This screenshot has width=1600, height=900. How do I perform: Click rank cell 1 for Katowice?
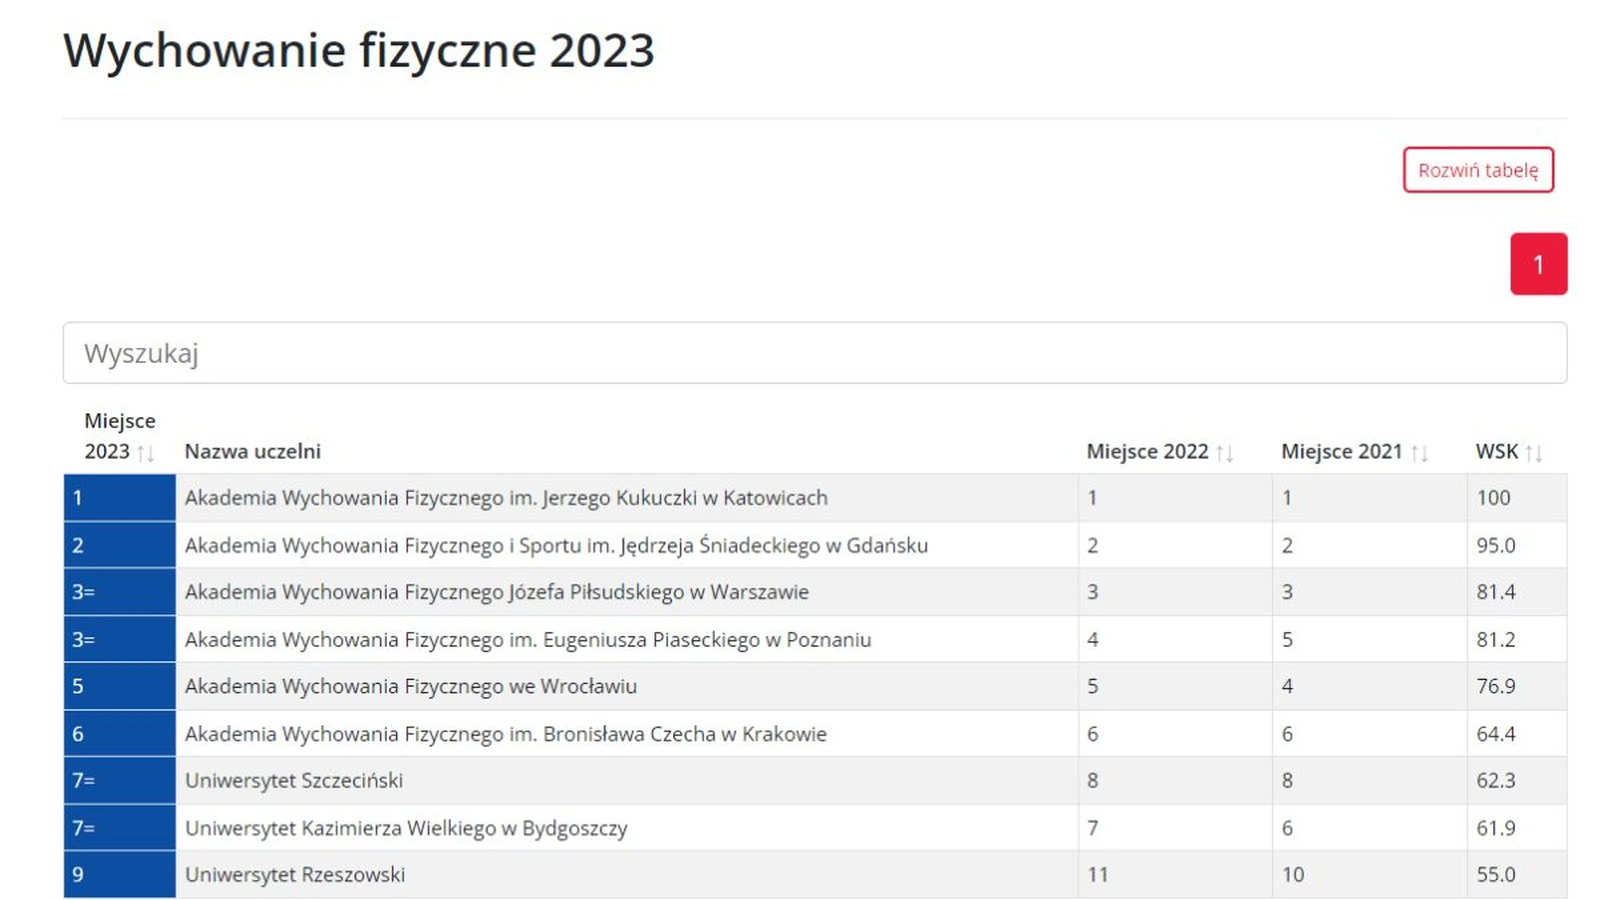tap(120, 498)
